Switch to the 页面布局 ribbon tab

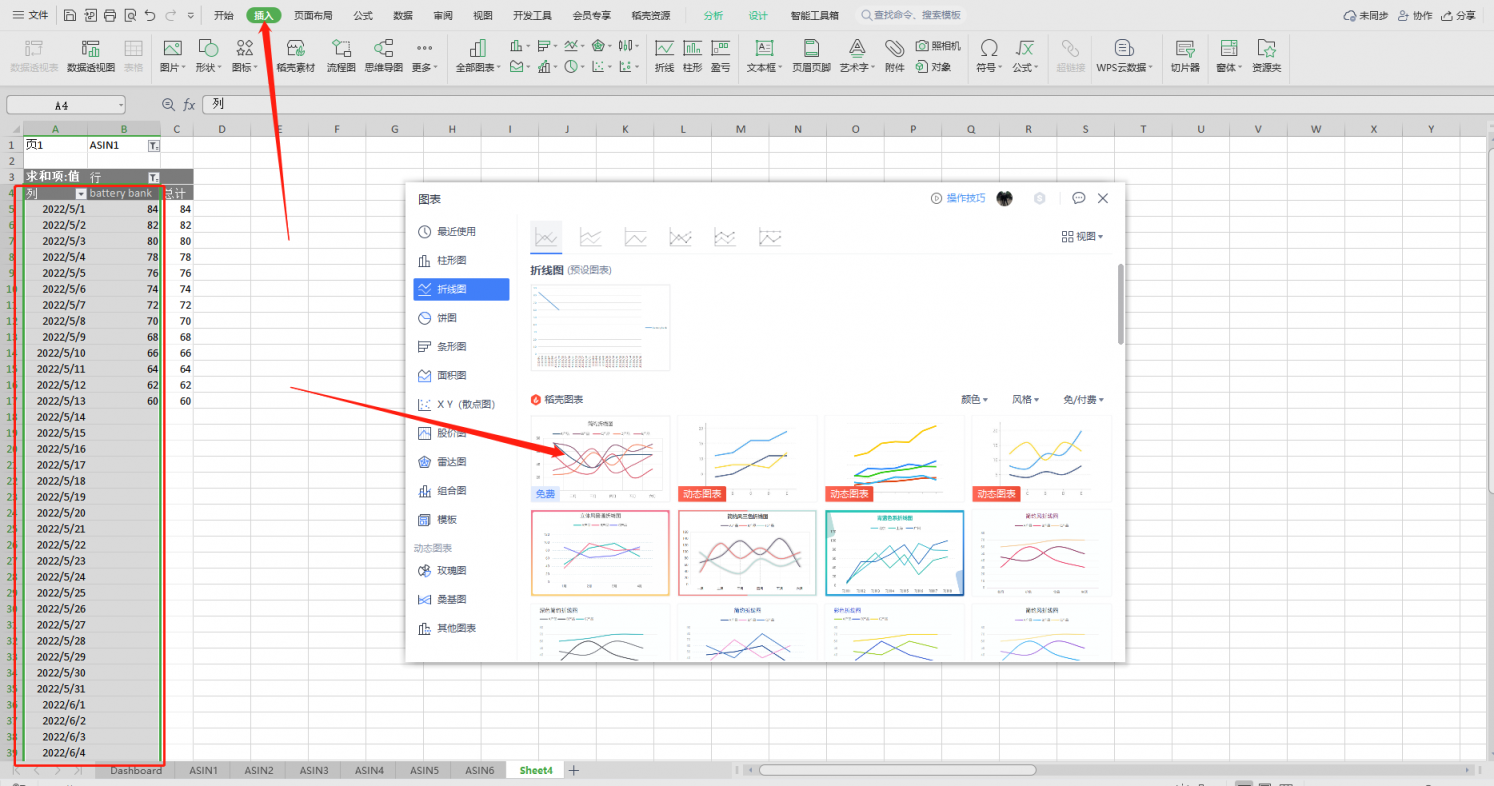tap(313, 15)
